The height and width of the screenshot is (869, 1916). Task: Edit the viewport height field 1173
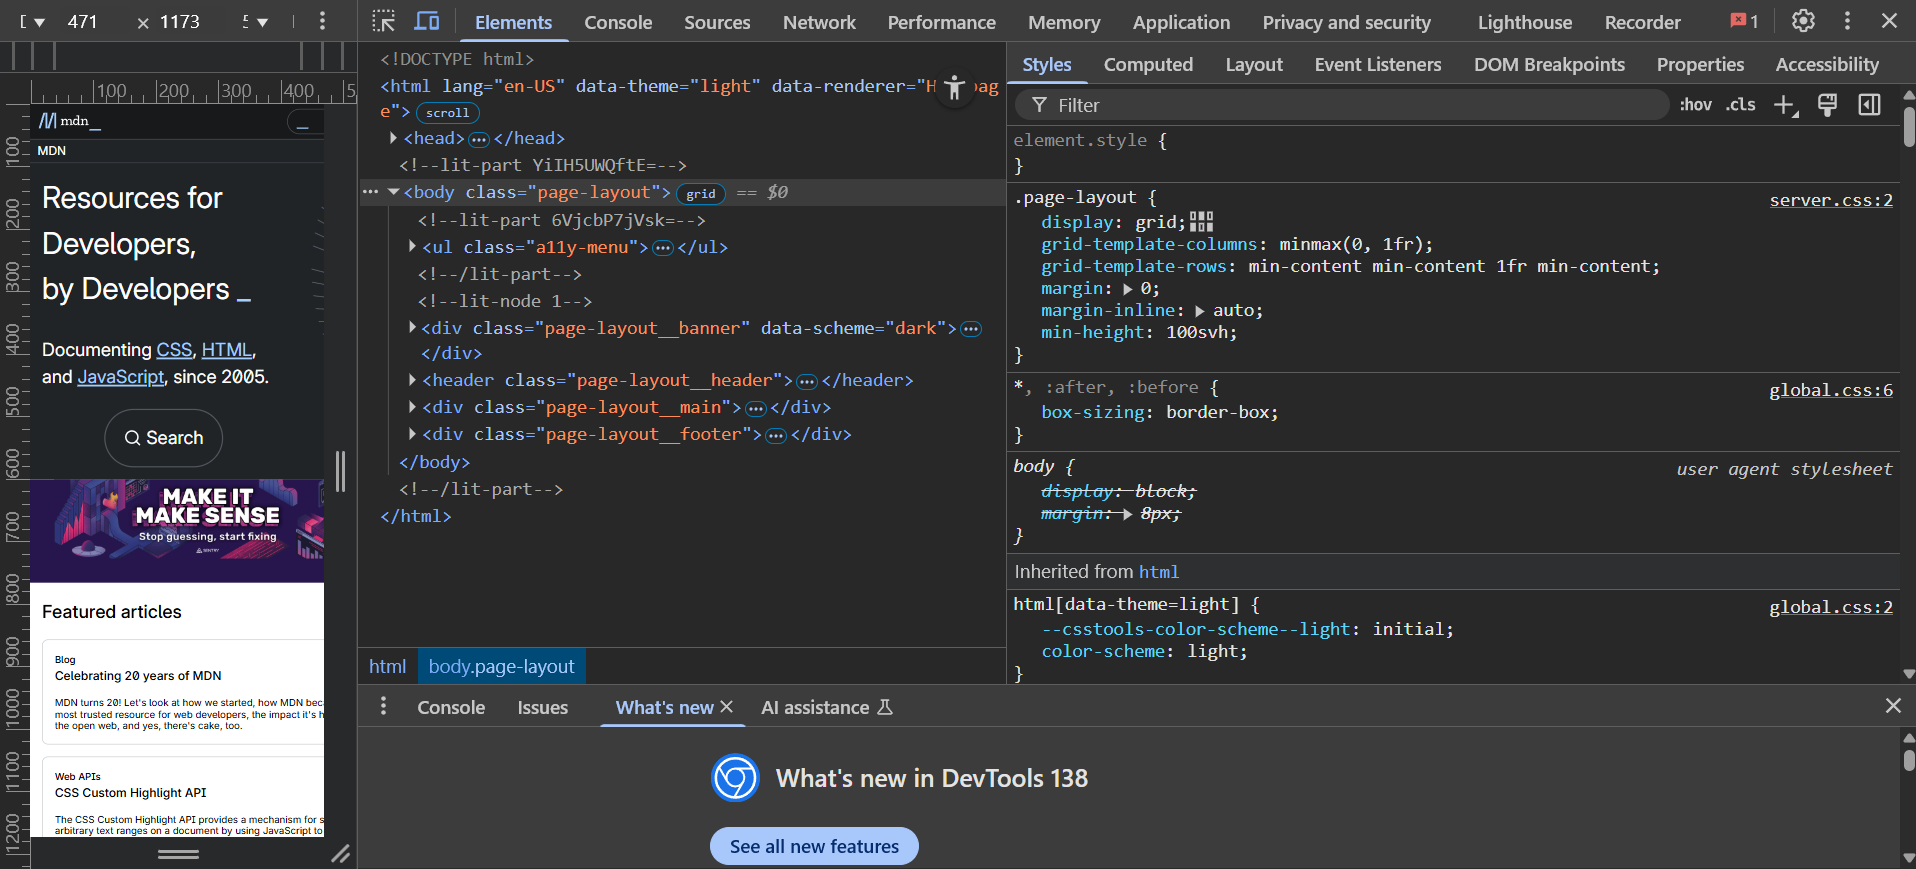180,22
